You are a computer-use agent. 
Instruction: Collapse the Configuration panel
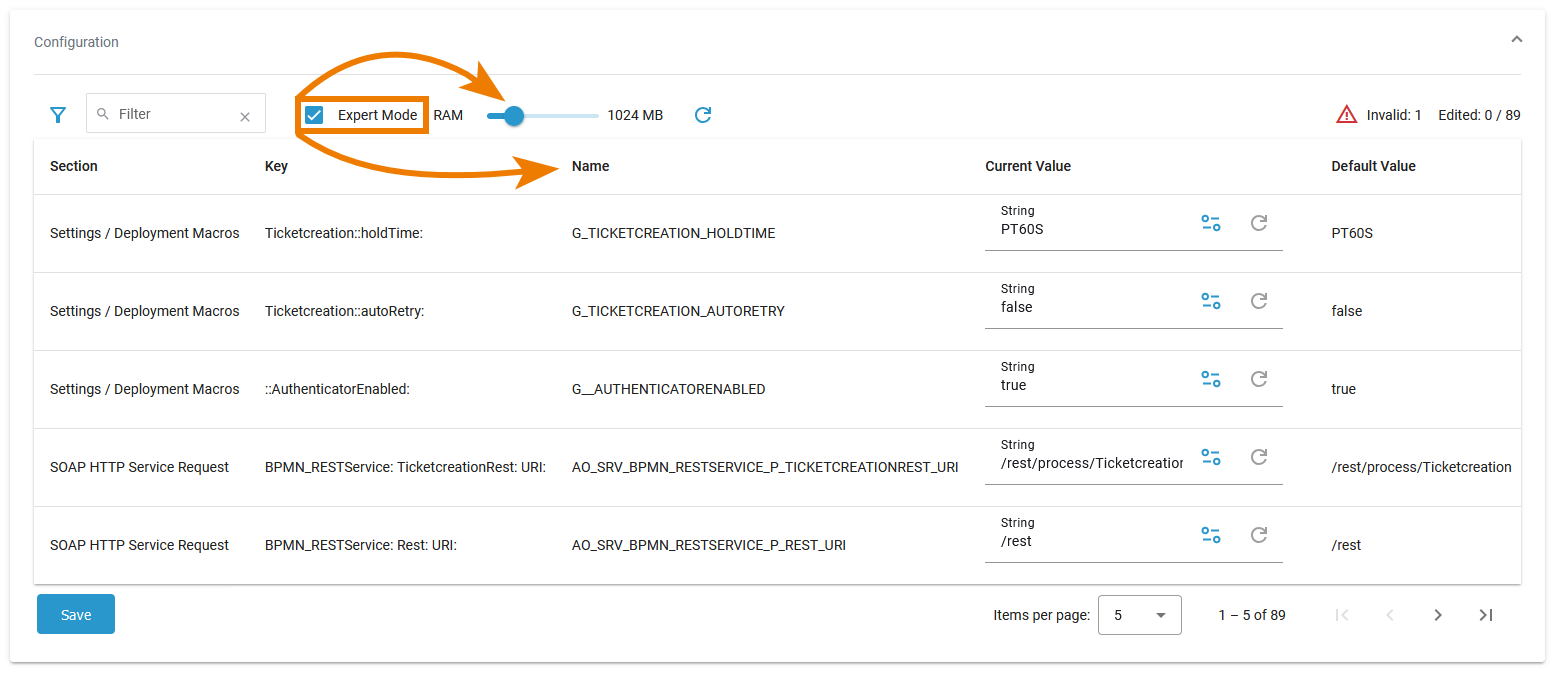click(1516, 40)
